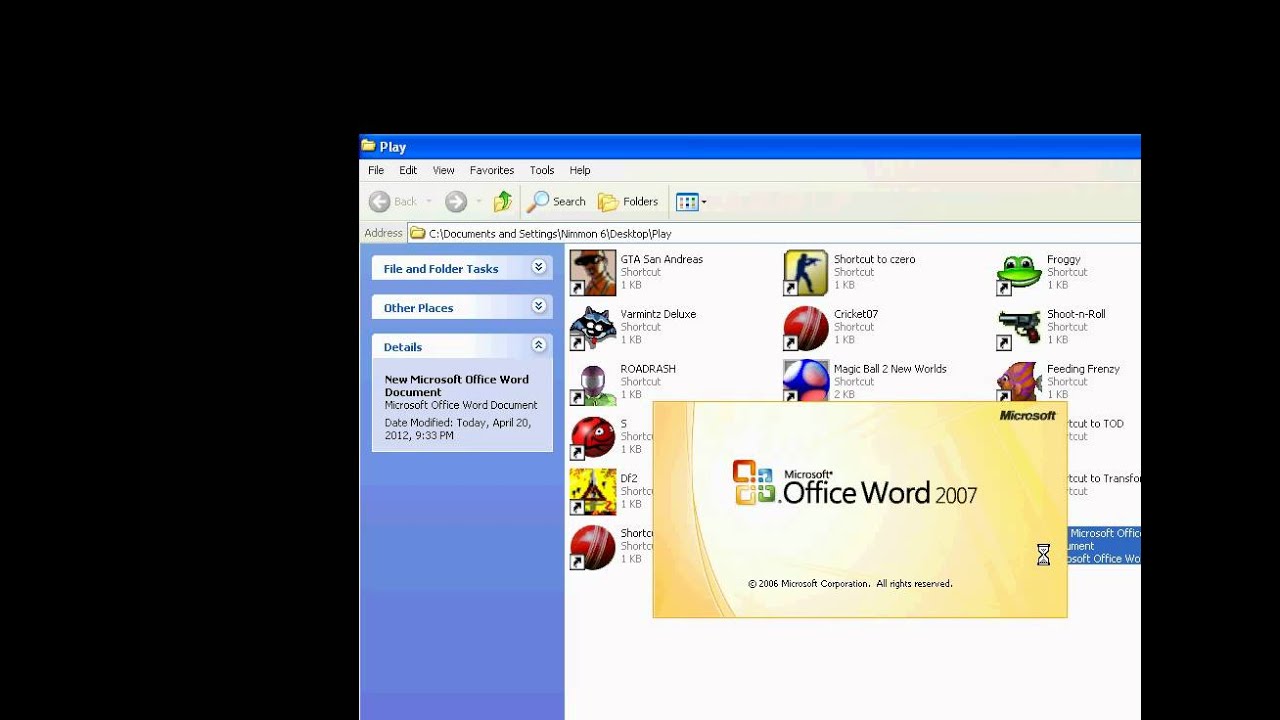The image size is (1280, 720).
Task: Open the Search pane from the toolbar
Action: point(557,202)
